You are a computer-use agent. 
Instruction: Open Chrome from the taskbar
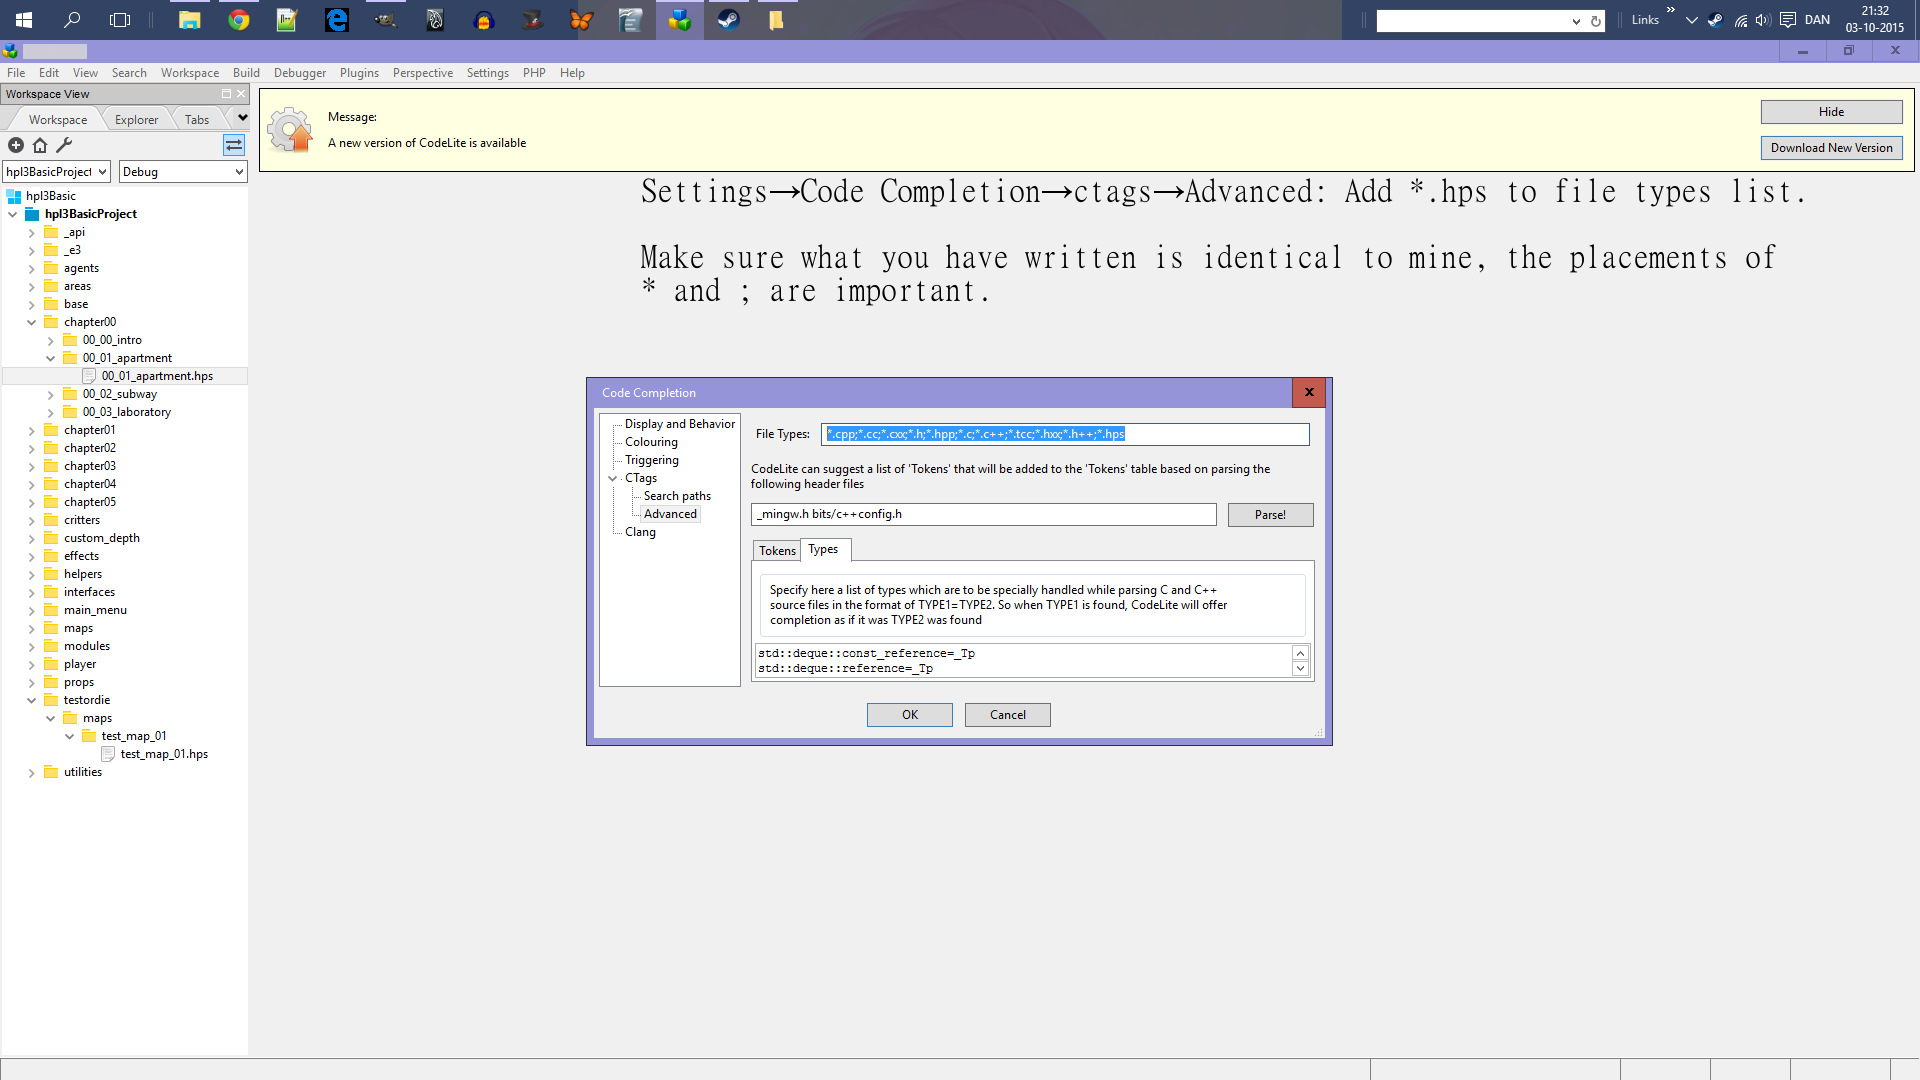point(239,20)
